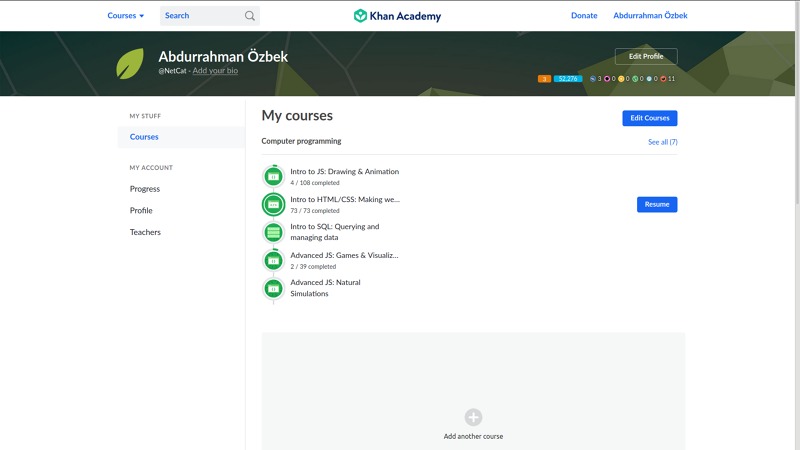
Task: Click the 4 / 108 completed text
Action: coord(315,183)
